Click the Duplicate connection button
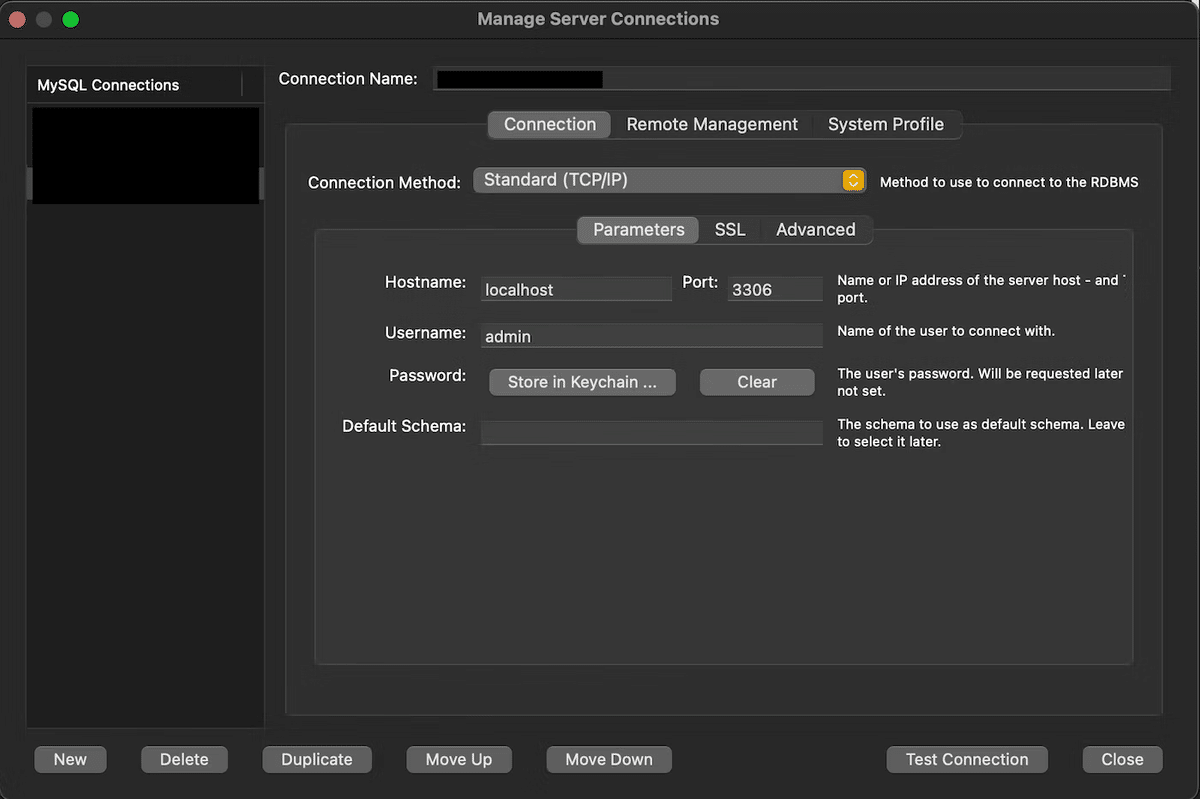The image size is (1200, 799). [x=317, y=759]
